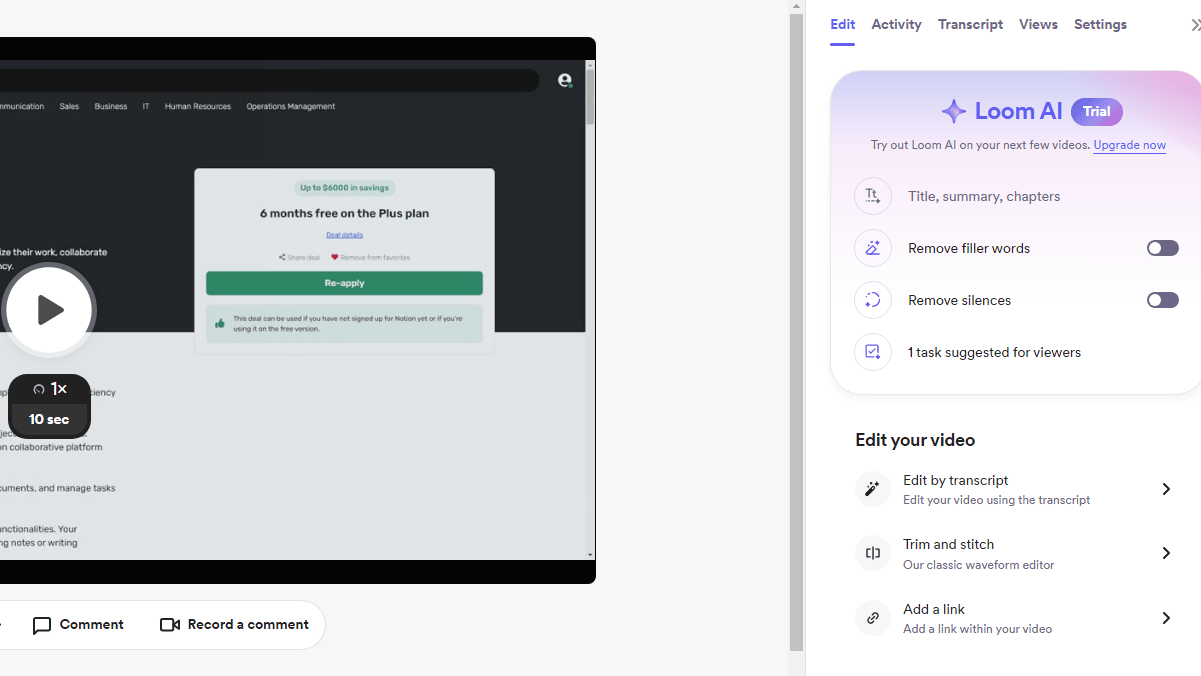Screen dimensions: 1201x676
Task: Collapse the side panel with the double chevron
Action: pos(1195,25)
